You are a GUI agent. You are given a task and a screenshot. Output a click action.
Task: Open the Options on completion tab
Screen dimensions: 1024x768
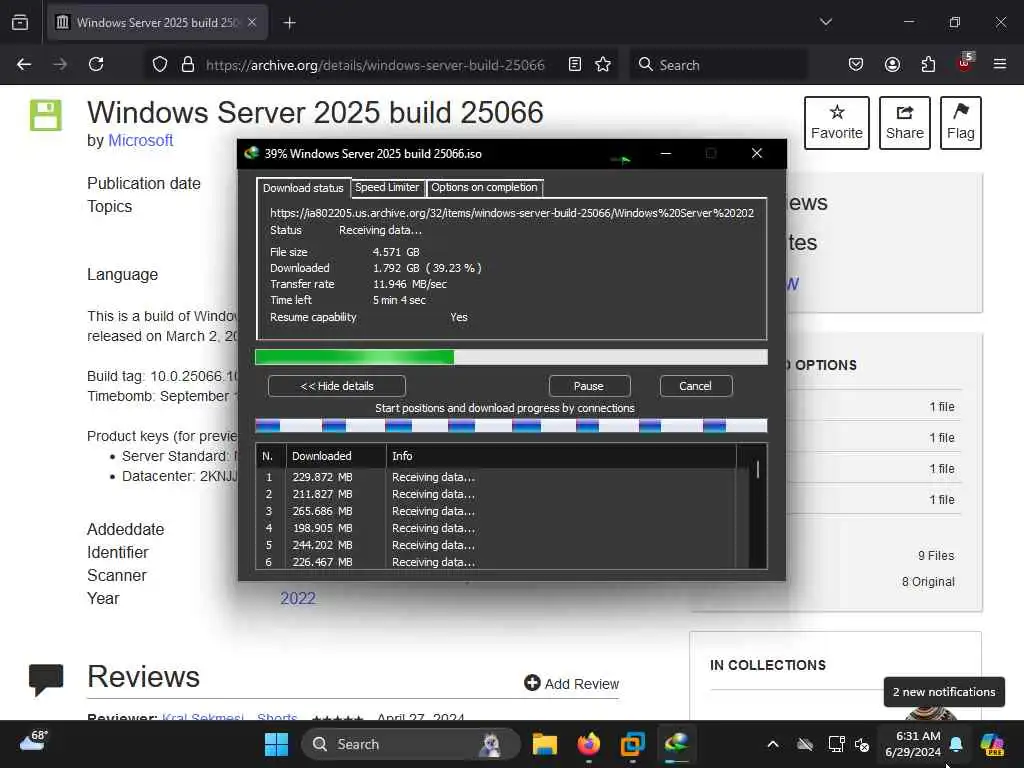point(484,187)
